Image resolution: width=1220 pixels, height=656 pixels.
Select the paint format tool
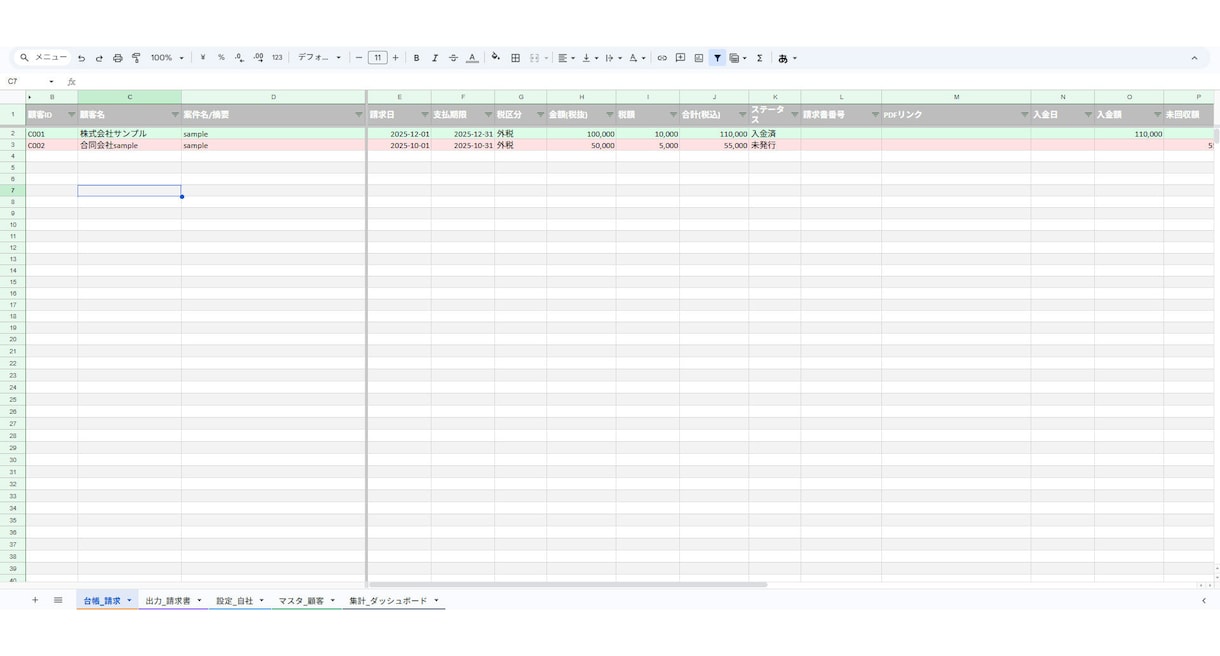(136, 58)
